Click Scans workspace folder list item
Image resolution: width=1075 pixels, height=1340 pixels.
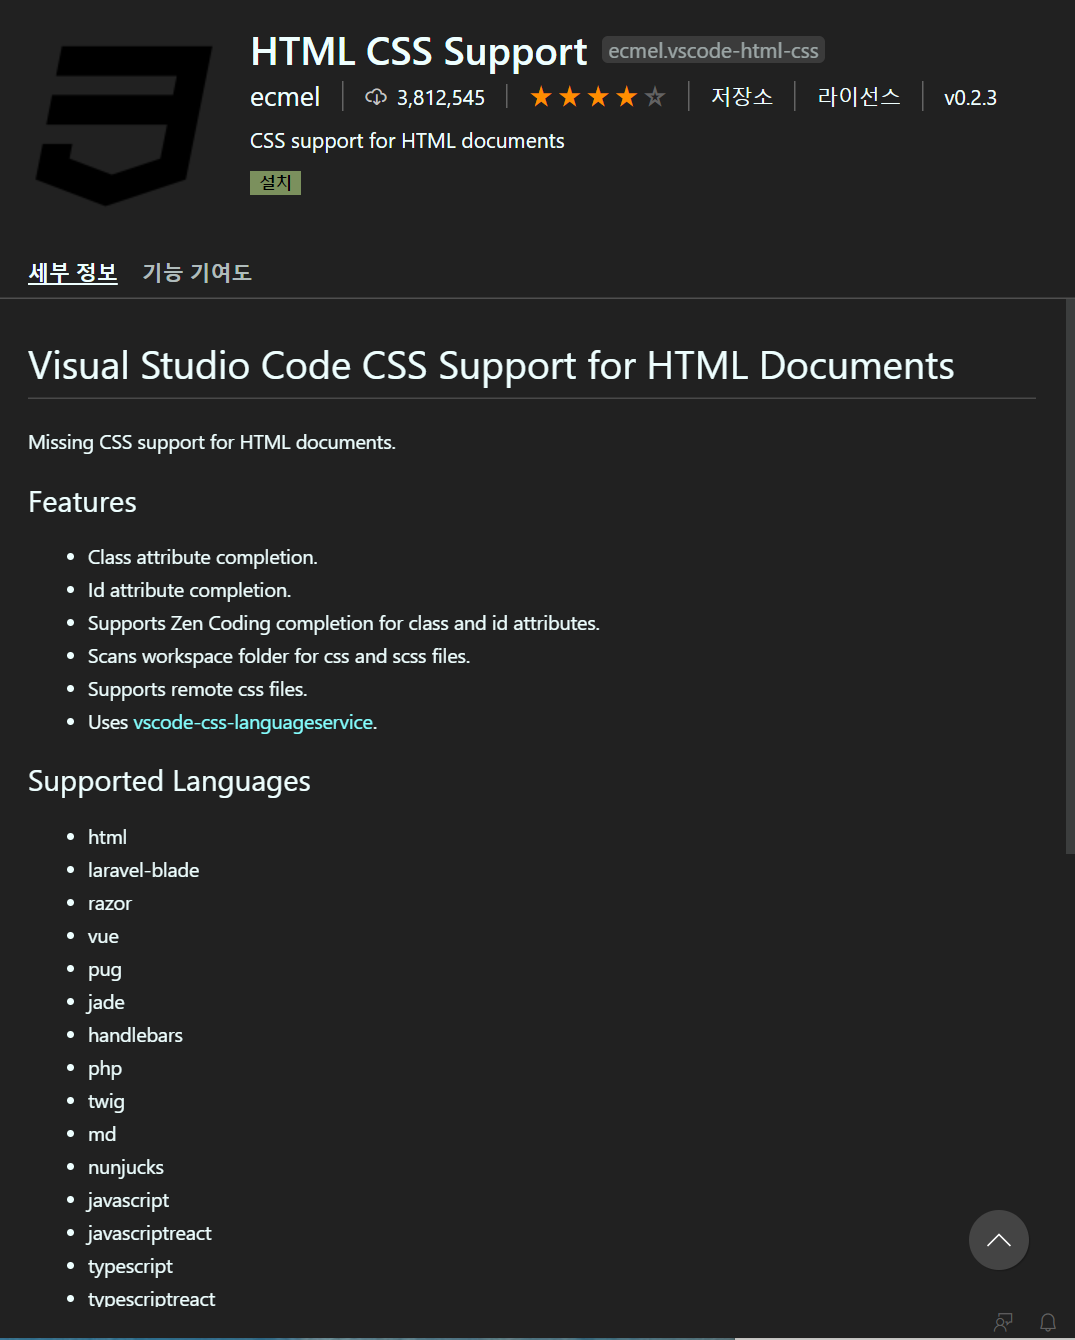tap(279, 656)
